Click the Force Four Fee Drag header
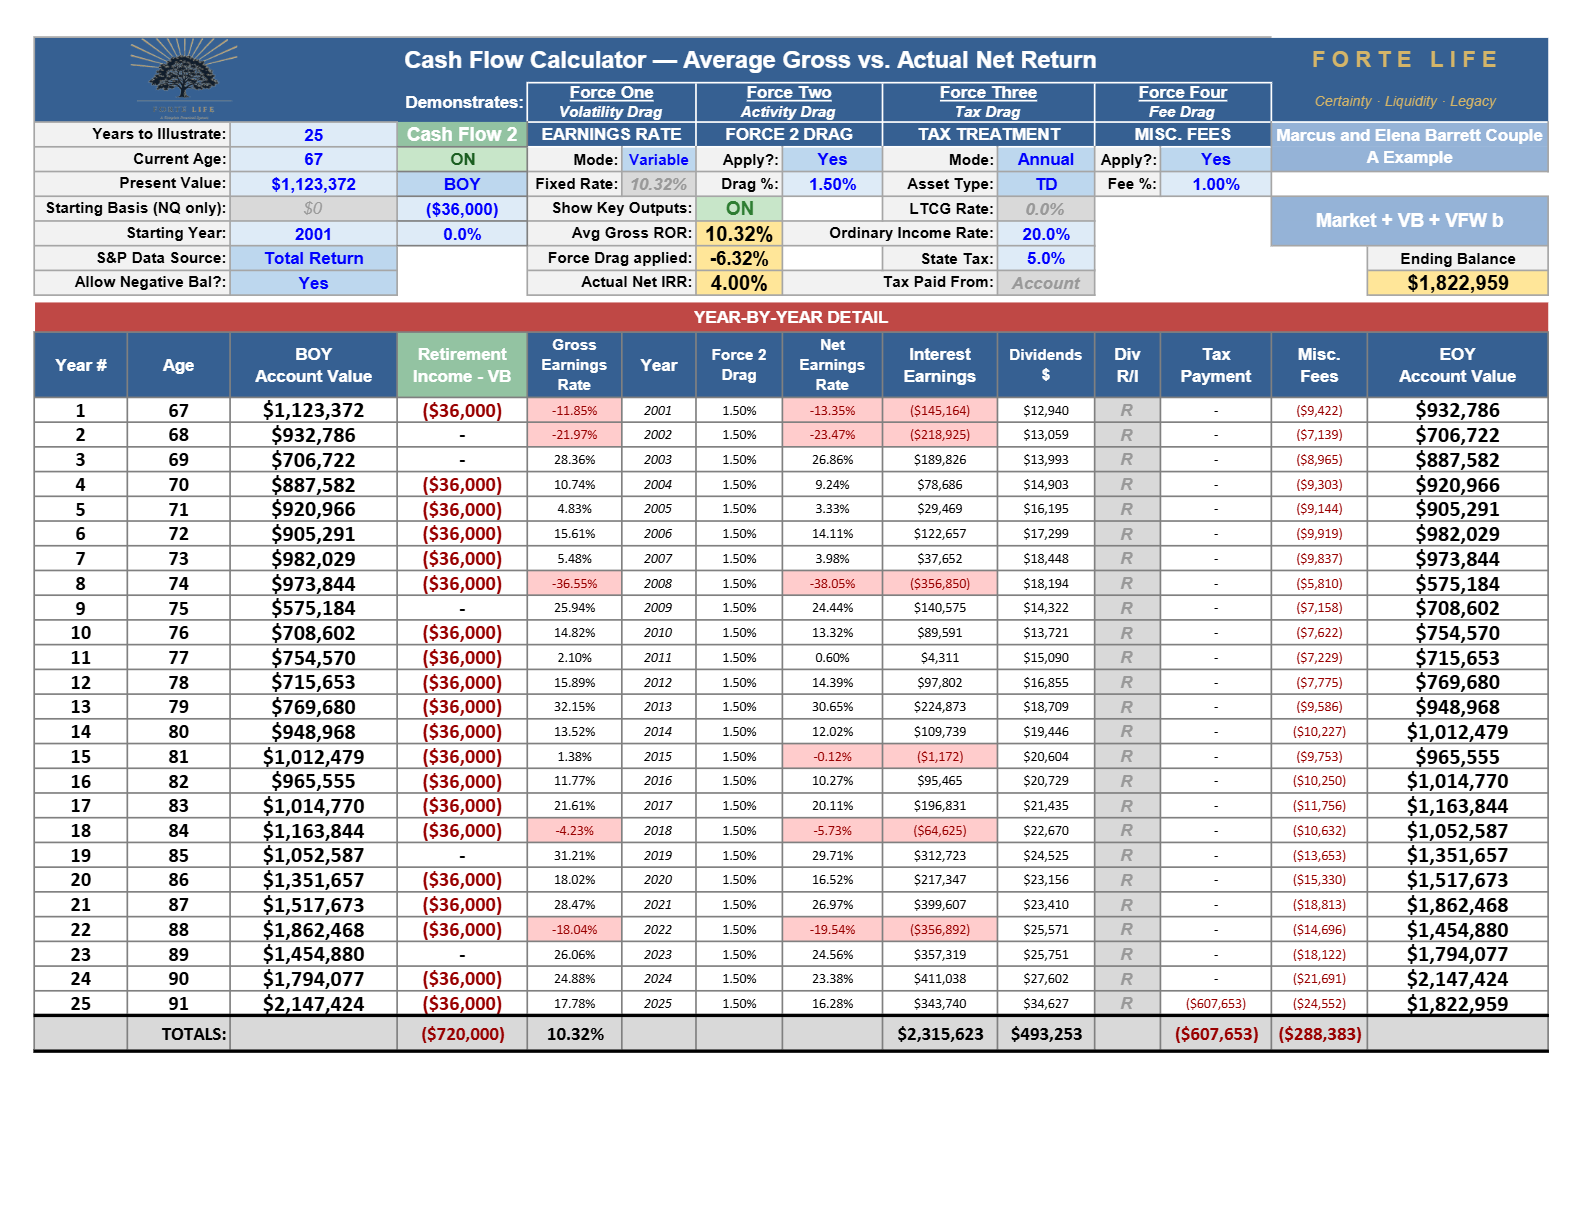 tap(1182, 102)
